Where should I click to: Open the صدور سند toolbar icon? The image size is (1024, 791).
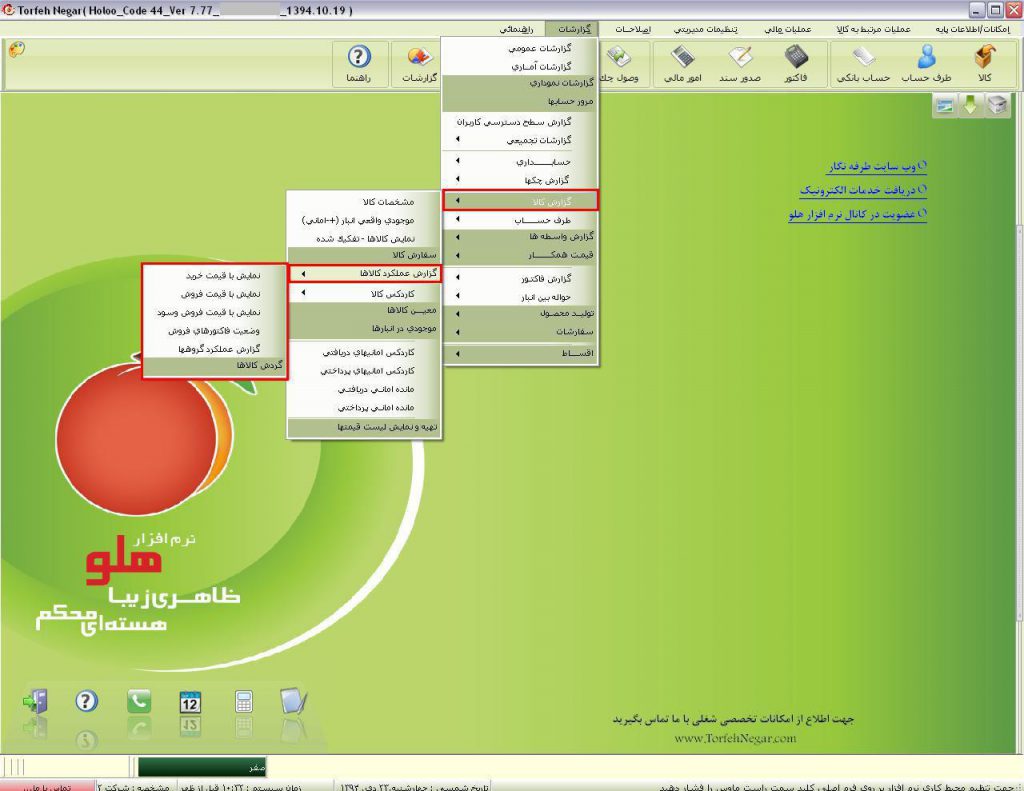(x=740, y=63)
